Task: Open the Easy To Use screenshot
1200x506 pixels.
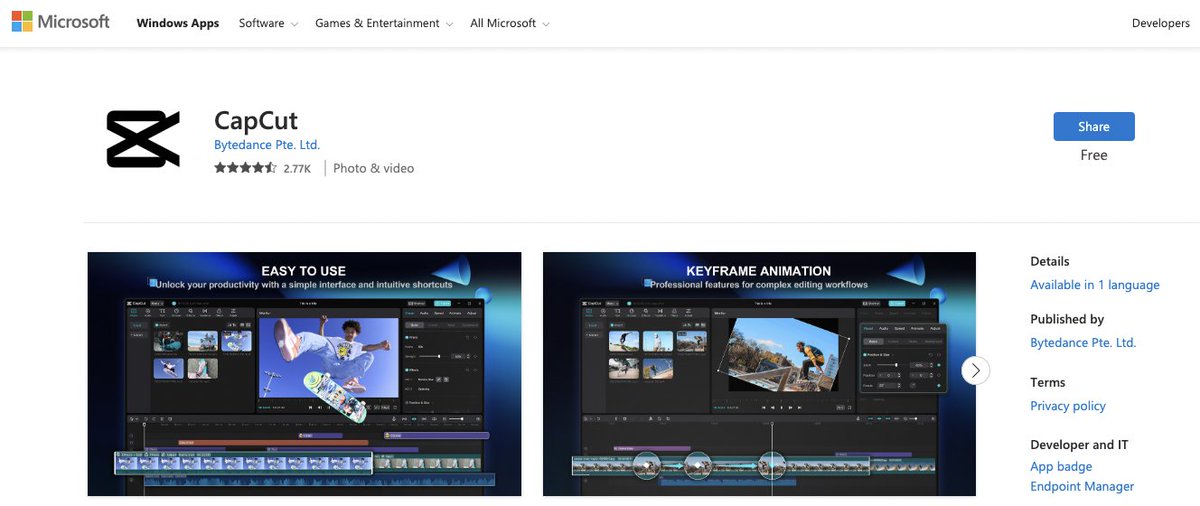Action: [304, 374]
